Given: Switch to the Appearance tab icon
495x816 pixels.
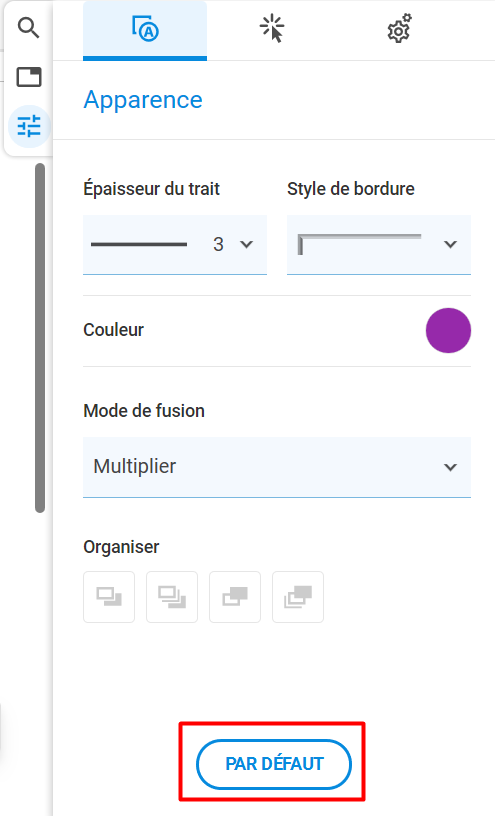Looking at the screenshot, I should click(x=145, y=30).
